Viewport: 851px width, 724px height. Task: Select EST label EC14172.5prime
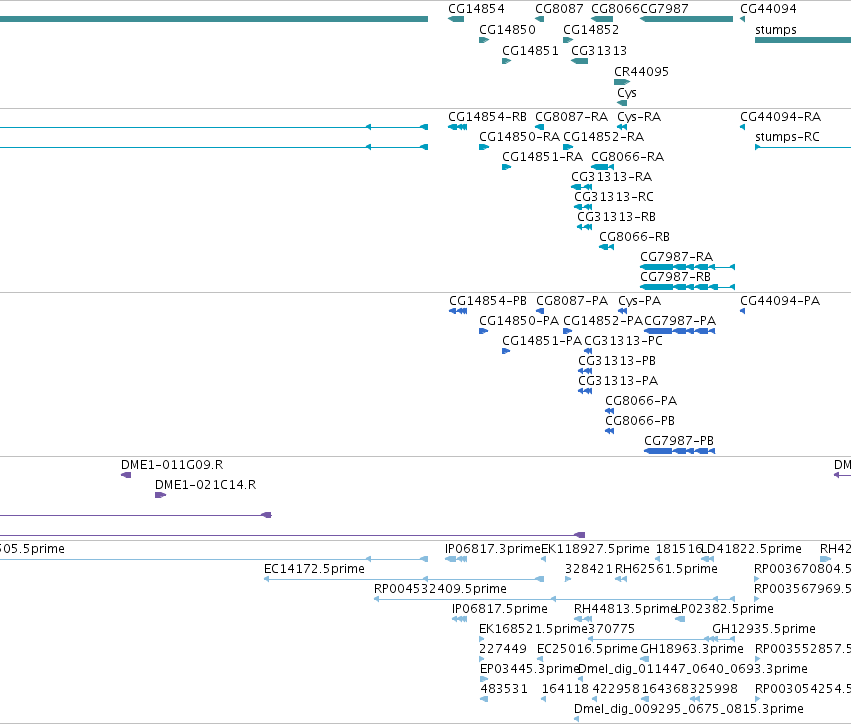click(314, 569)
